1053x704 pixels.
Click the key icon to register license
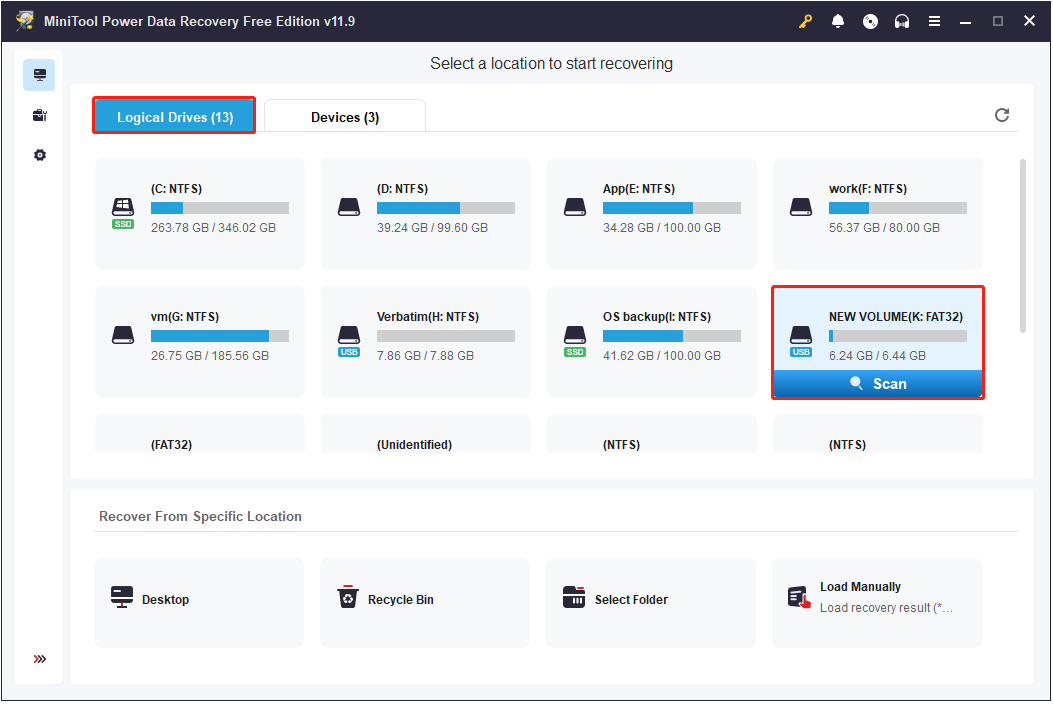806,21
